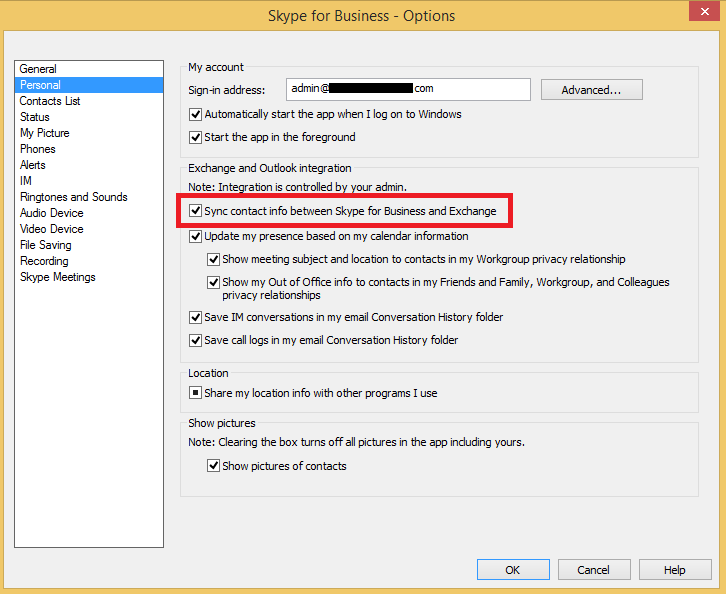Toggle Save call logs in email folder
Image resolution: width=726 pixels, height=594 pixels.
(x=195, y=340)
